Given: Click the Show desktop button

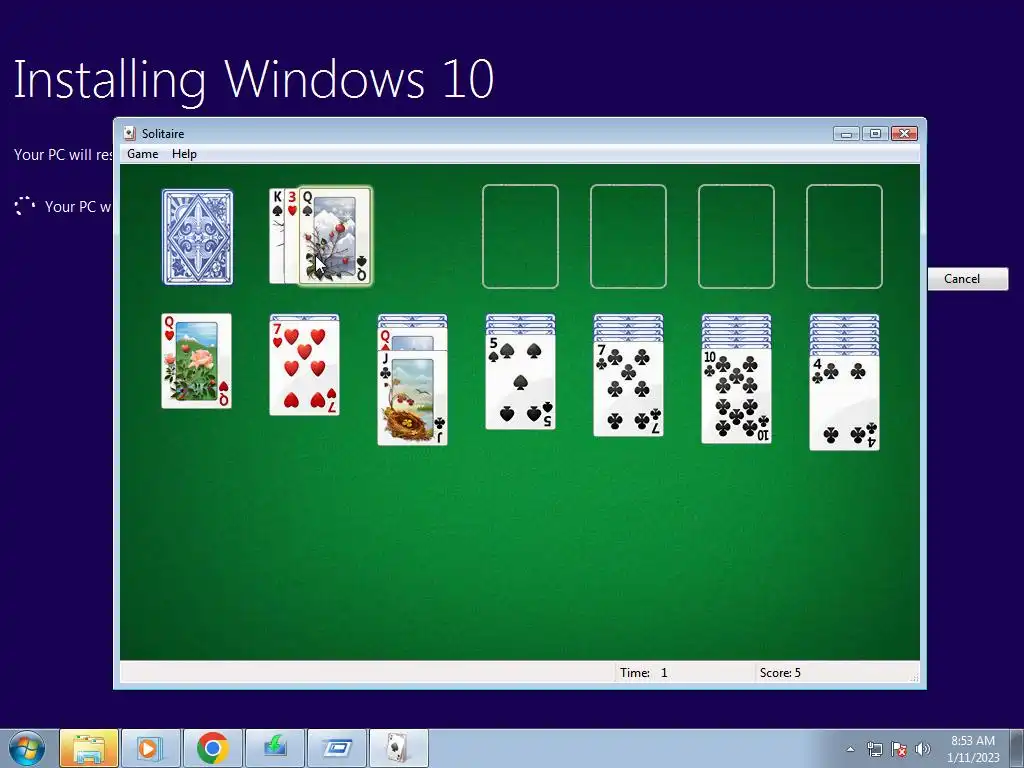Looking at the screenshot, I should click(1017, 748).
